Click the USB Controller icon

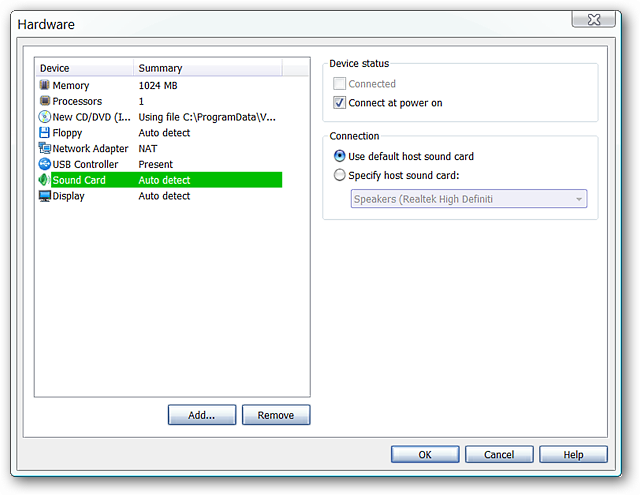(44, 164)
